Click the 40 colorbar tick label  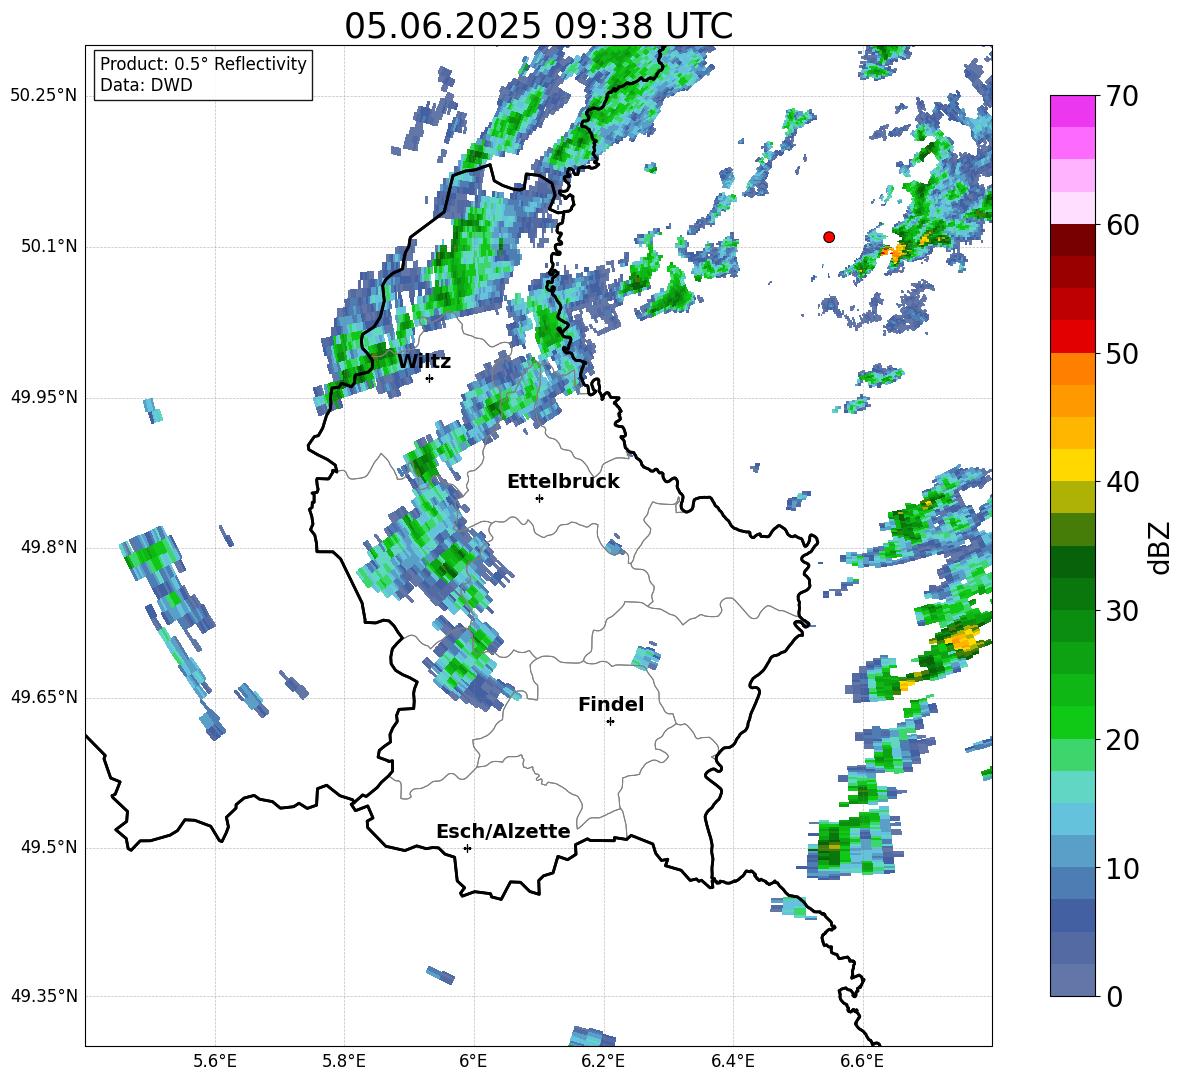[1122, 482]
